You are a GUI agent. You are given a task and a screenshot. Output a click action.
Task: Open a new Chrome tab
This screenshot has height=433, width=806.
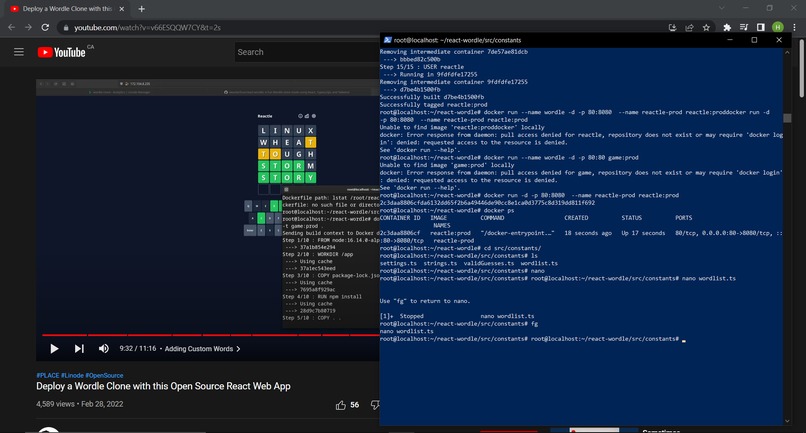pyautogui.click(x=141, y=9)
